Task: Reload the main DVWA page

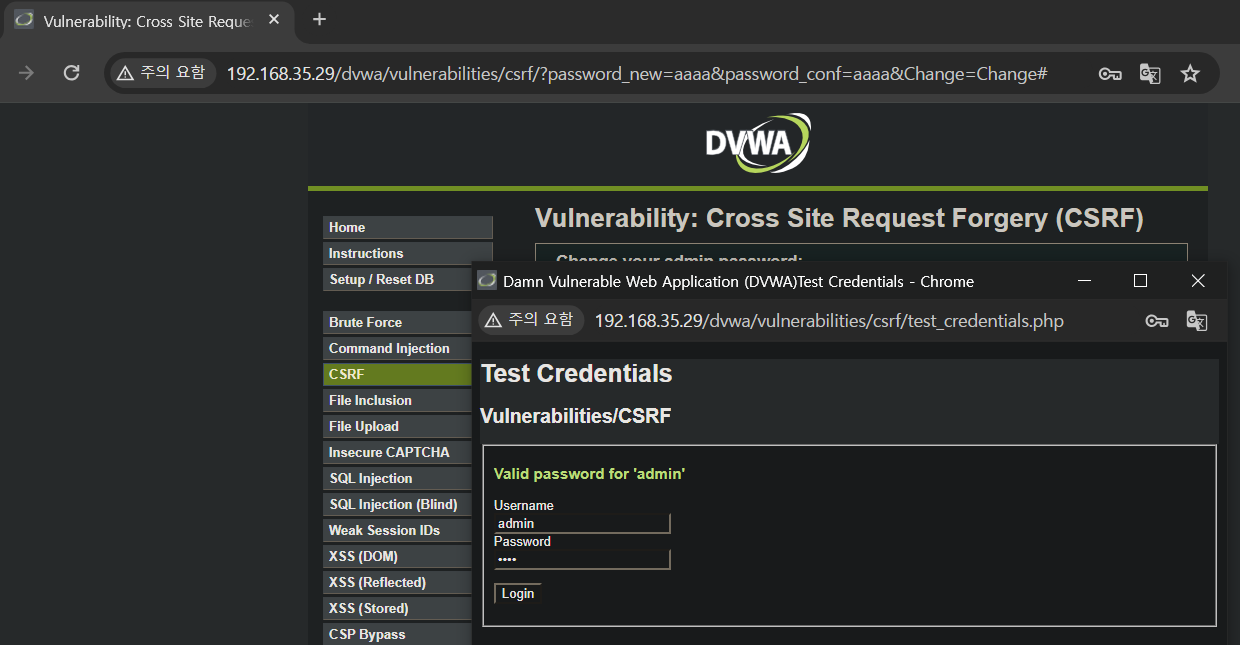Action: 71,73
